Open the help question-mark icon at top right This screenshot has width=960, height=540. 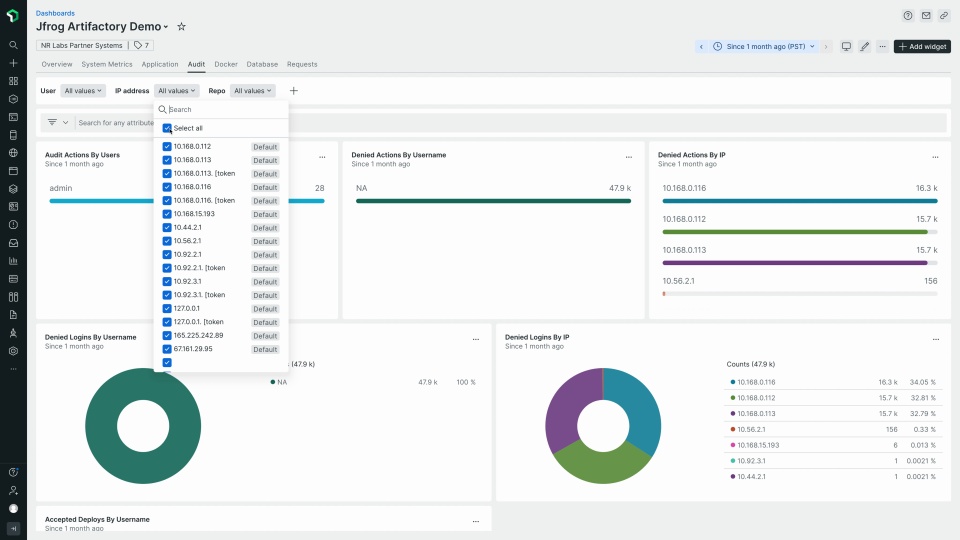click(x=908, y=16)
